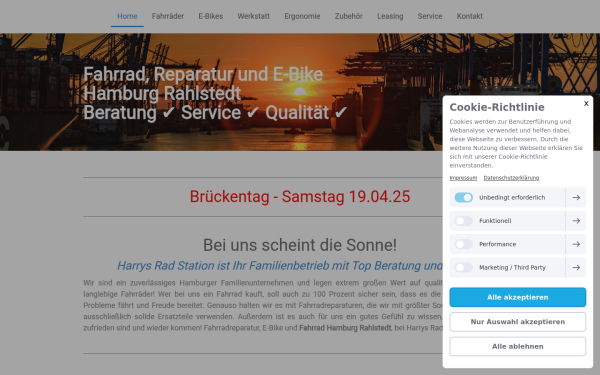Image resolution: width=600 pixels, height=375 pixels.
Task: Select Ergonomie in the navigation
Action: pyautogui.click(x=302, y=16)
